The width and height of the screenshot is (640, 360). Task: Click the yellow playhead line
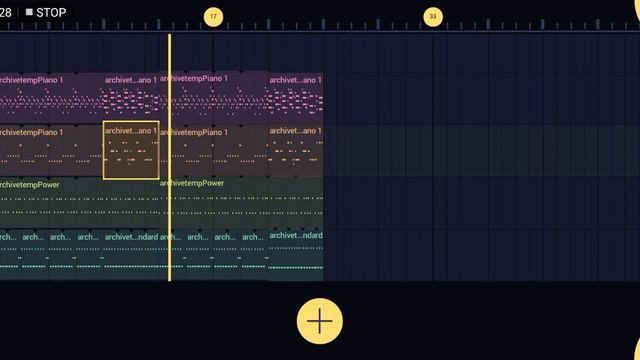(170, 157)
